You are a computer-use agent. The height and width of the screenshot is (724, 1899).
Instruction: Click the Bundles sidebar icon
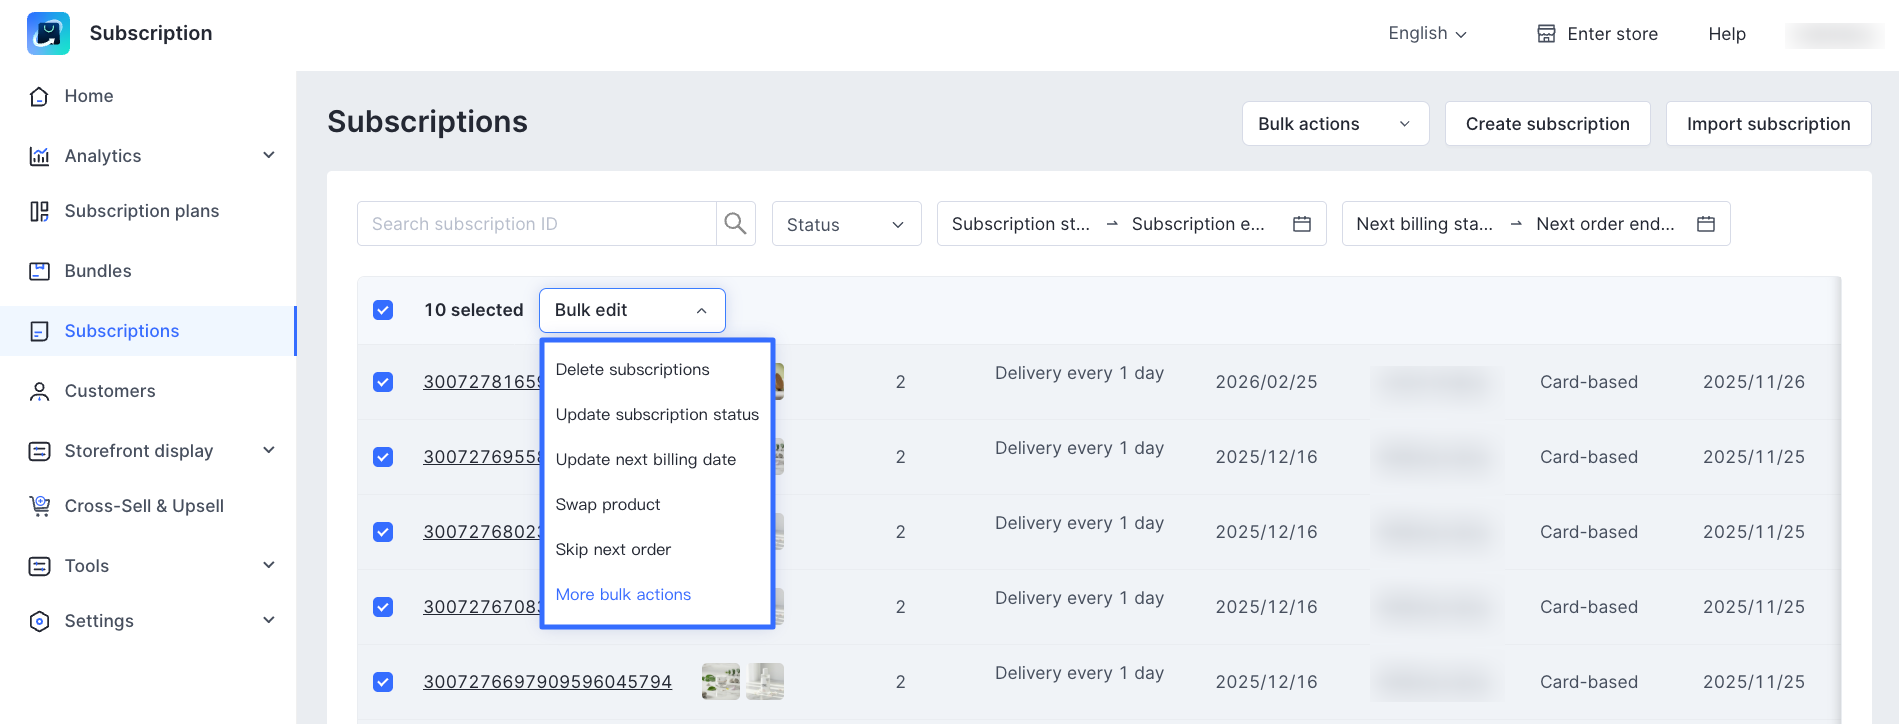[x=40, y=271]
